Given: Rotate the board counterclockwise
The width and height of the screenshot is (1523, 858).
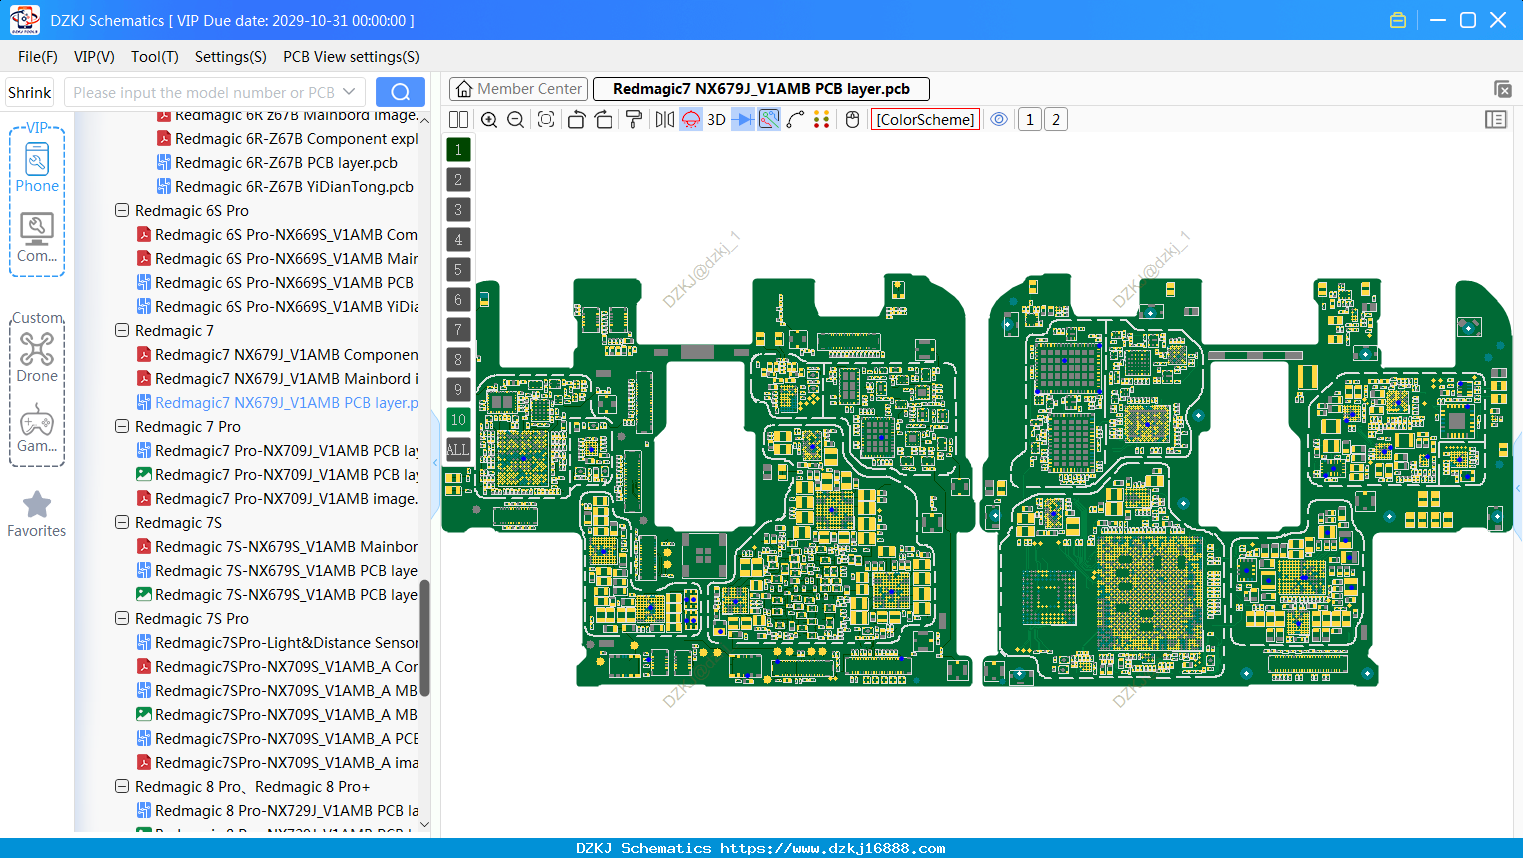Looking at the screenshot, I should click(x=576, y=119).
